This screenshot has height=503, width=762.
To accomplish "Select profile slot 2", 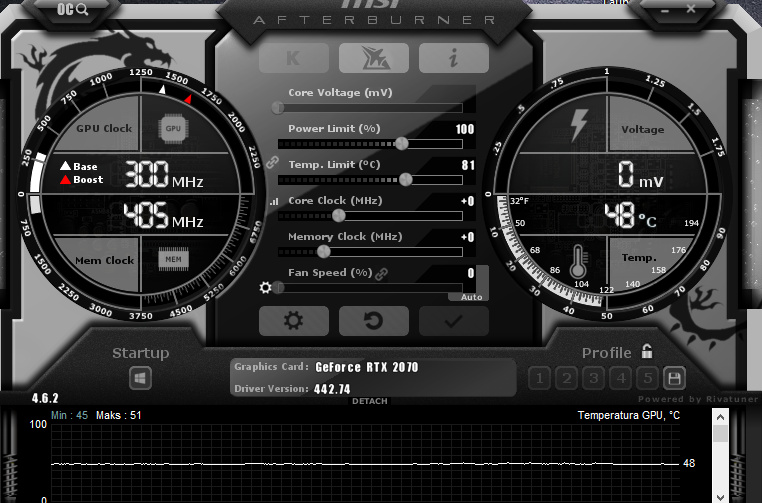I will coord(567,378).
